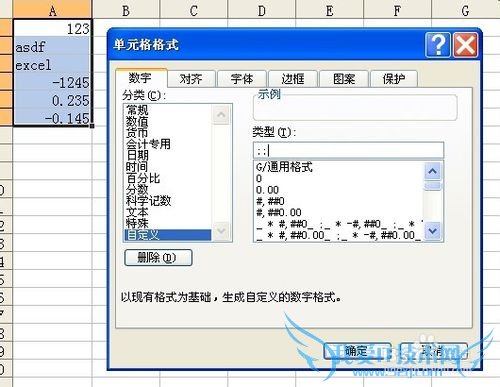Select accounting format _ * #,##0_ row

pyautogui.click(x=339, y=224)
